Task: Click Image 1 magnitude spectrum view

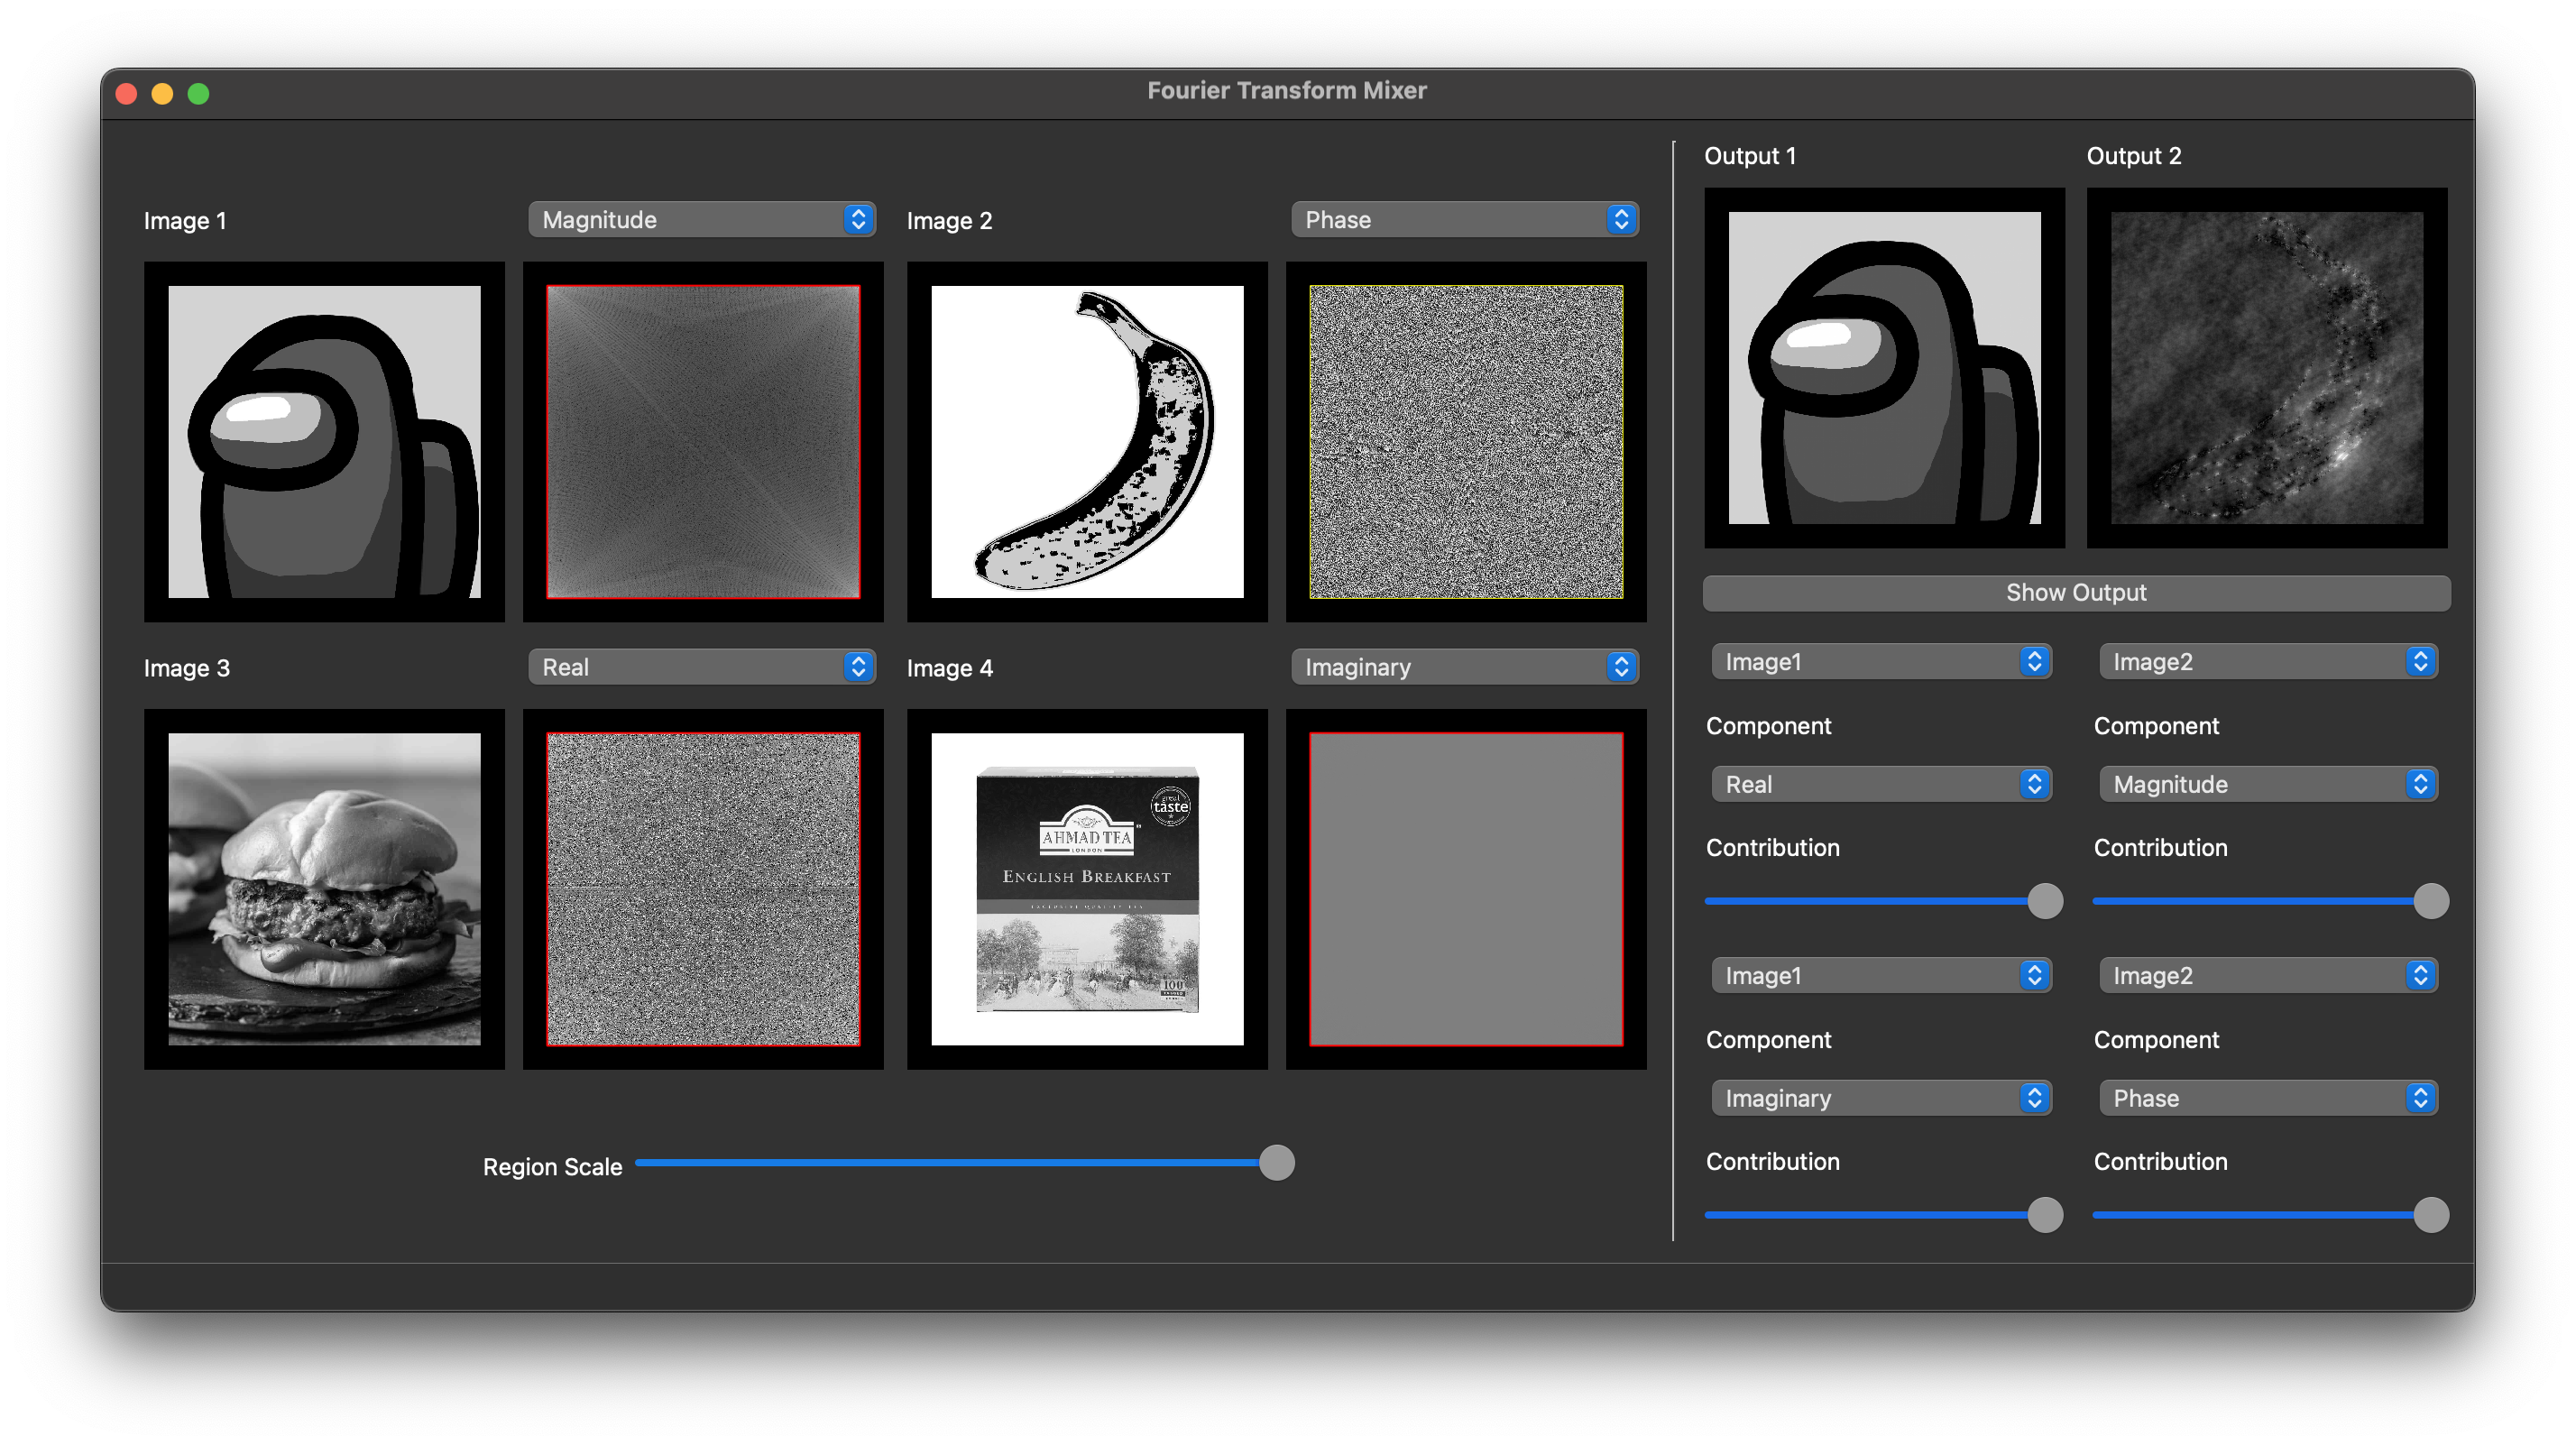Action: pyautogui.click(x=703, y=442)
